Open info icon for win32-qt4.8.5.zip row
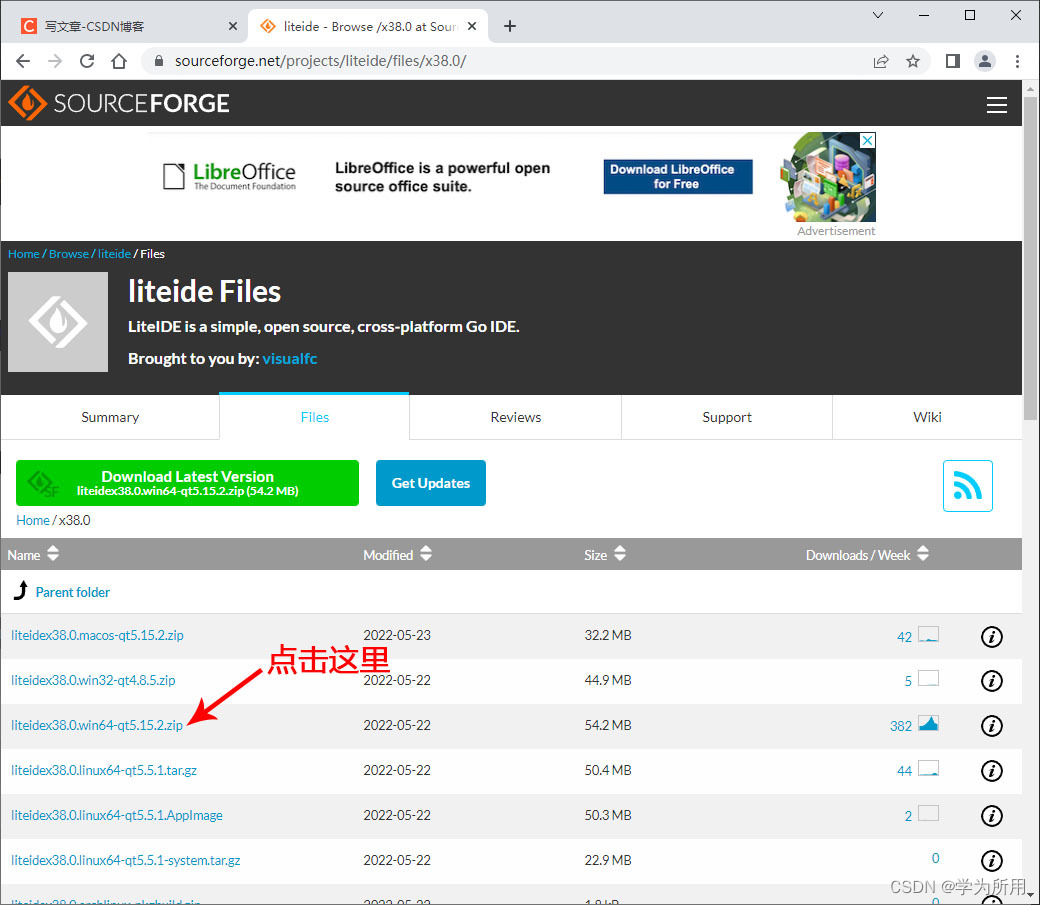This screenshot has height=905, width=1040. click(x=992, y=681)
